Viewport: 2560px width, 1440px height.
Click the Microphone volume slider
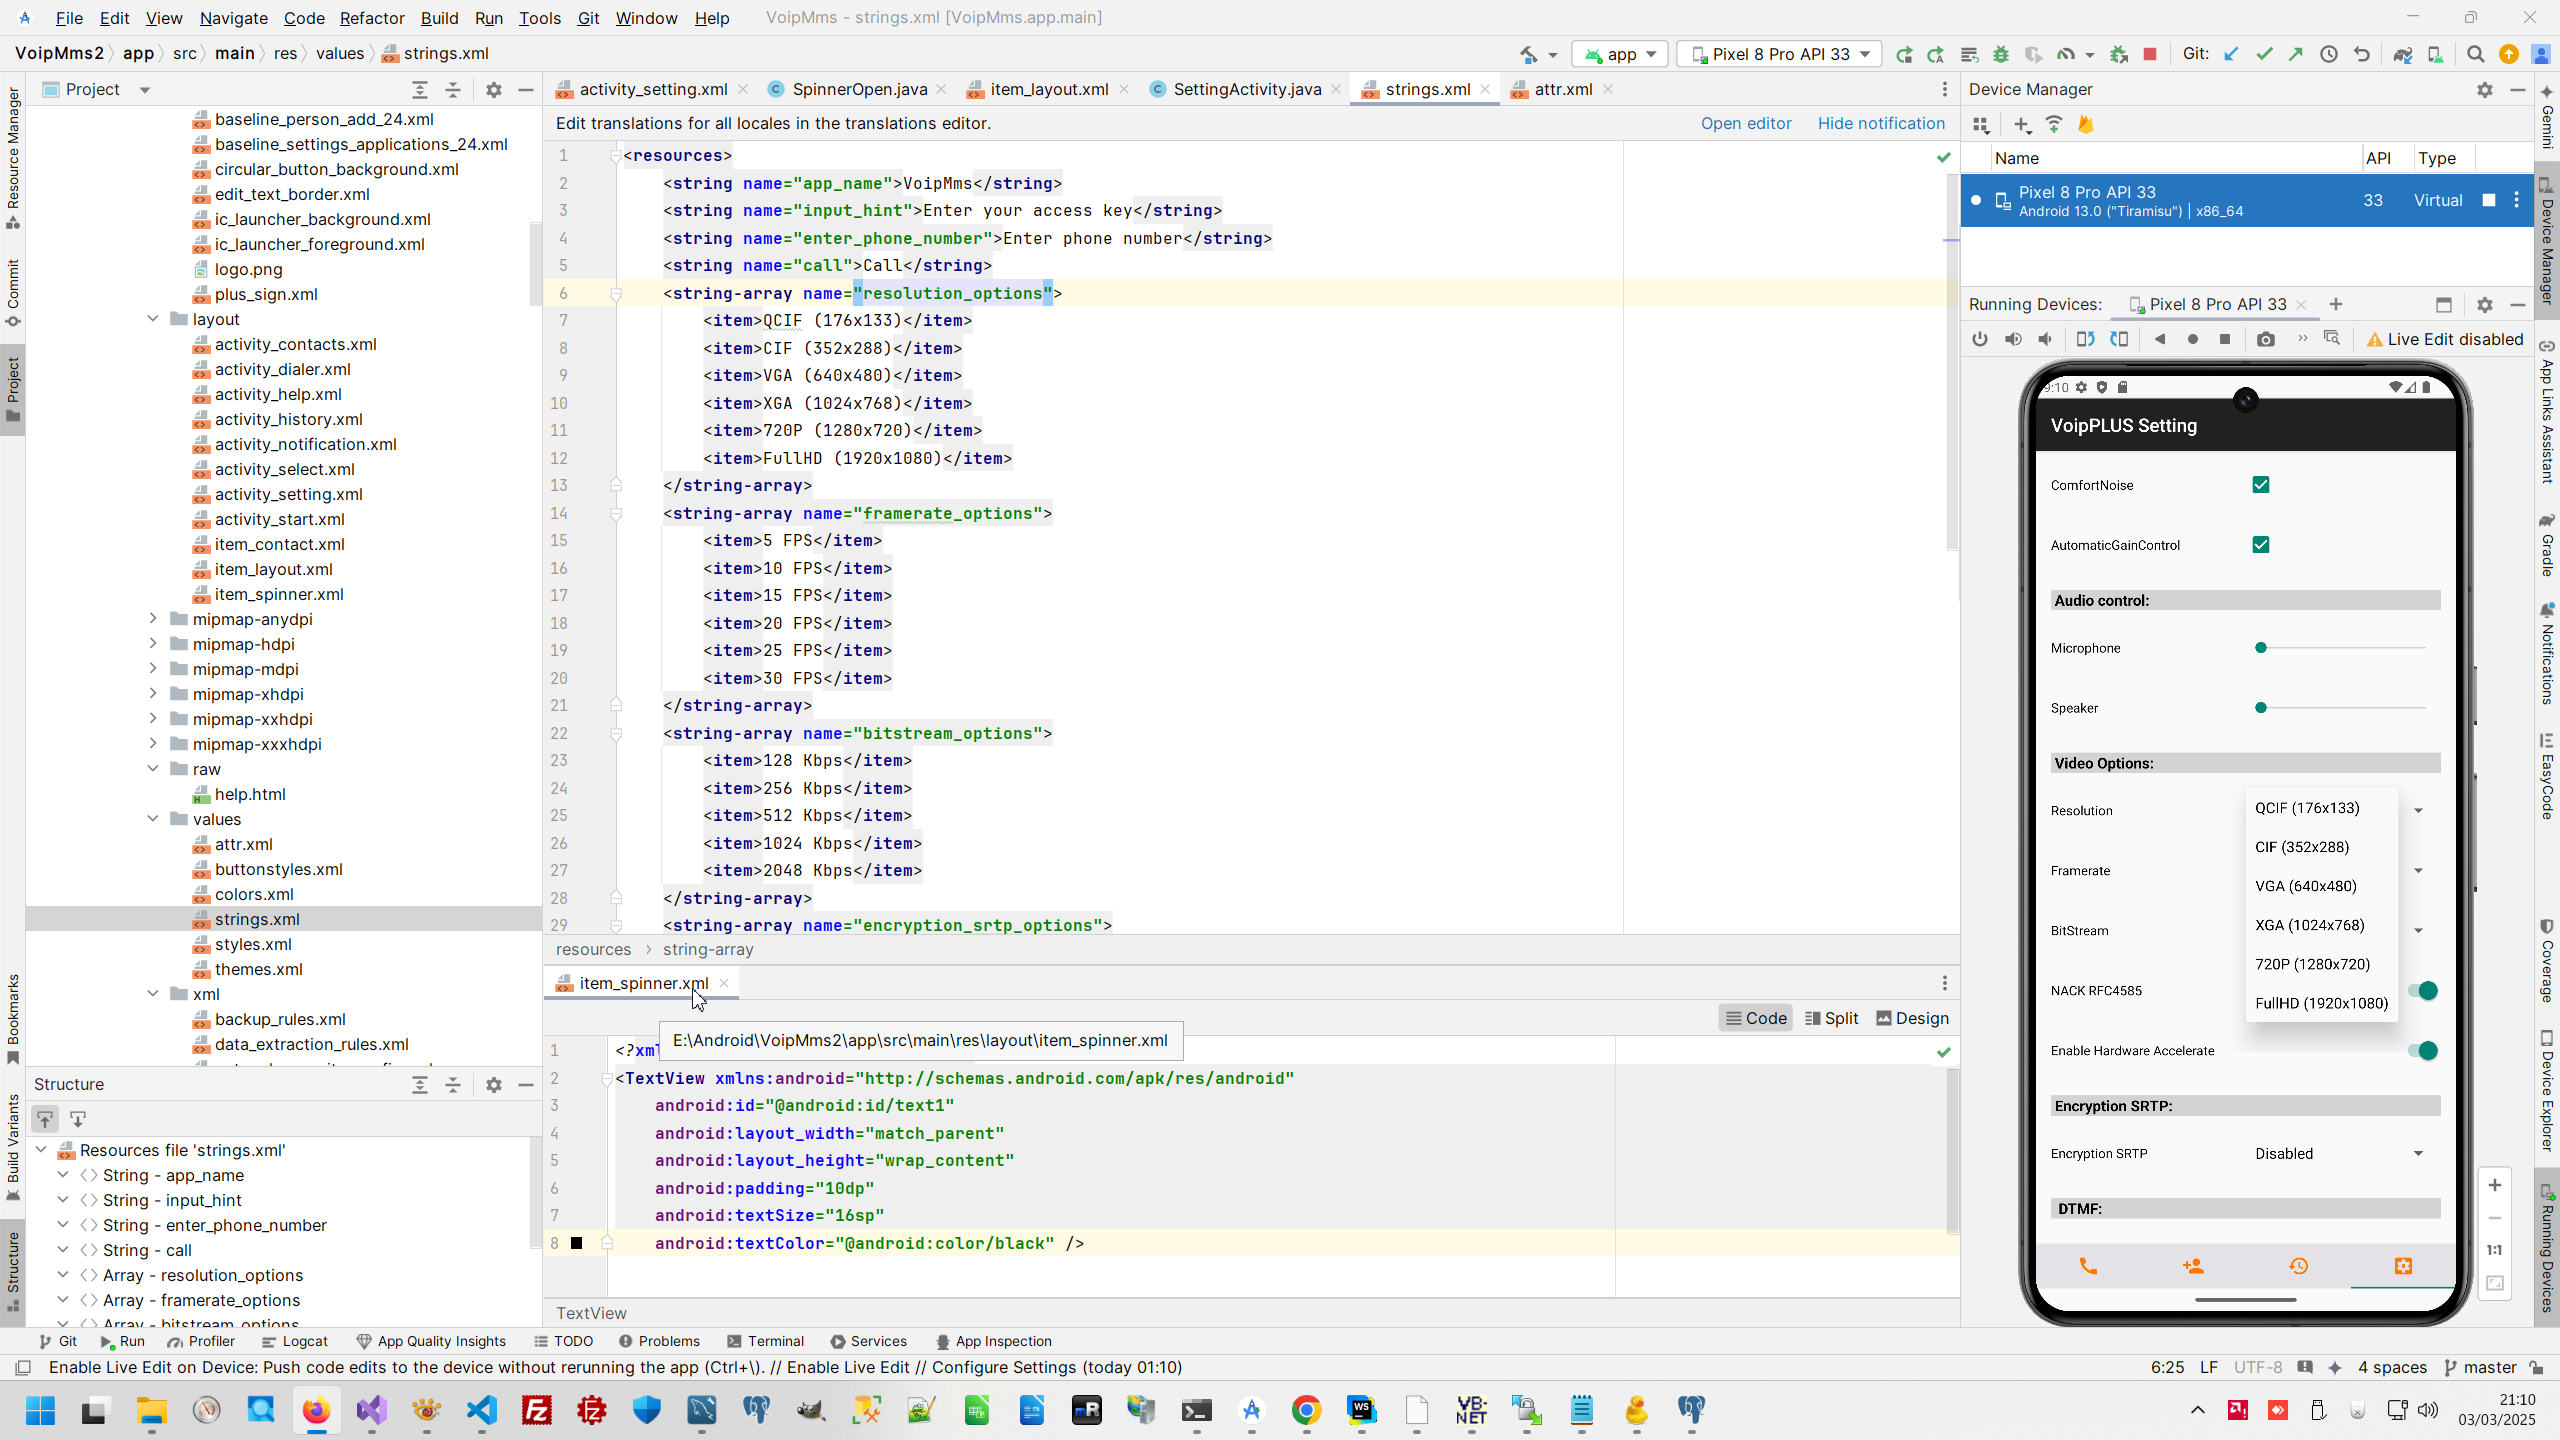click(x=2340, y=648)
